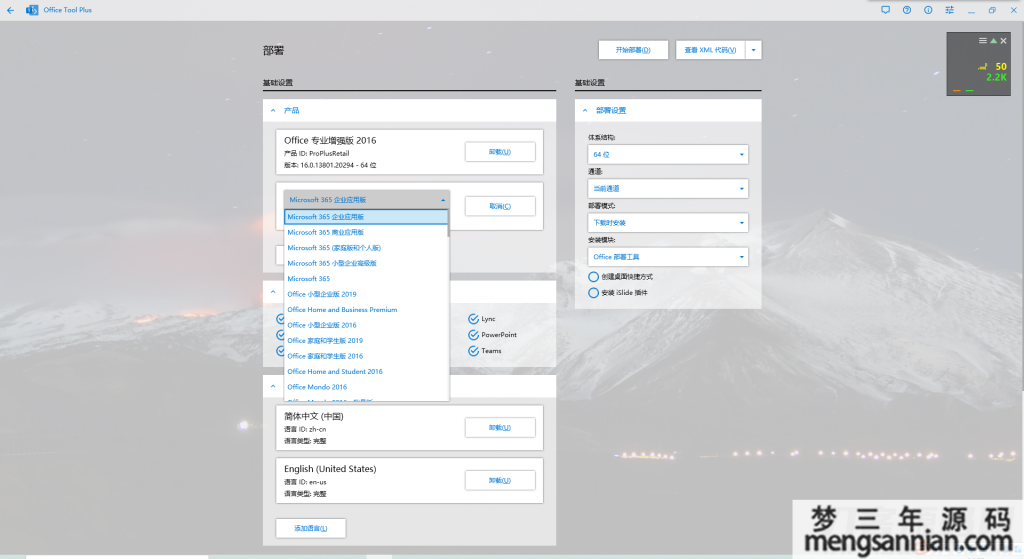The width and height of the screenshot is (1024, 559).
Task: Click the 取消(C) button
Action: [x=500, y=206]
